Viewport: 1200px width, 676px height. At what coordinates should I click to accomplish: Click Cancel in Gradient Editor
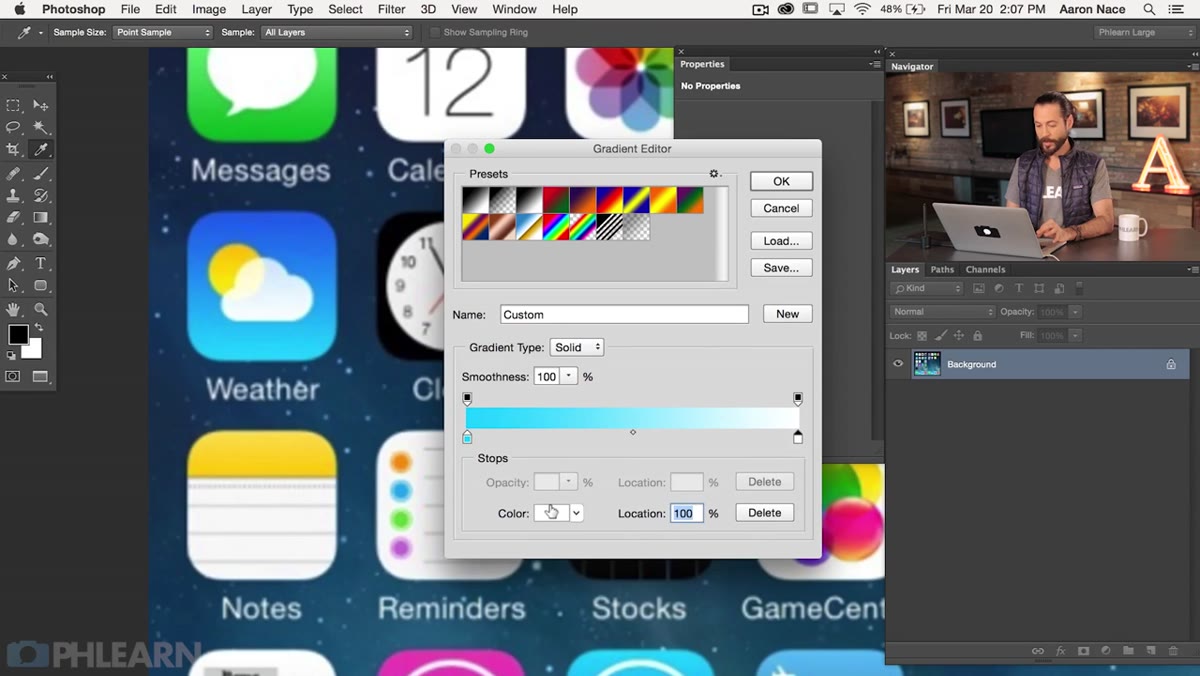[x=781, y=208]
